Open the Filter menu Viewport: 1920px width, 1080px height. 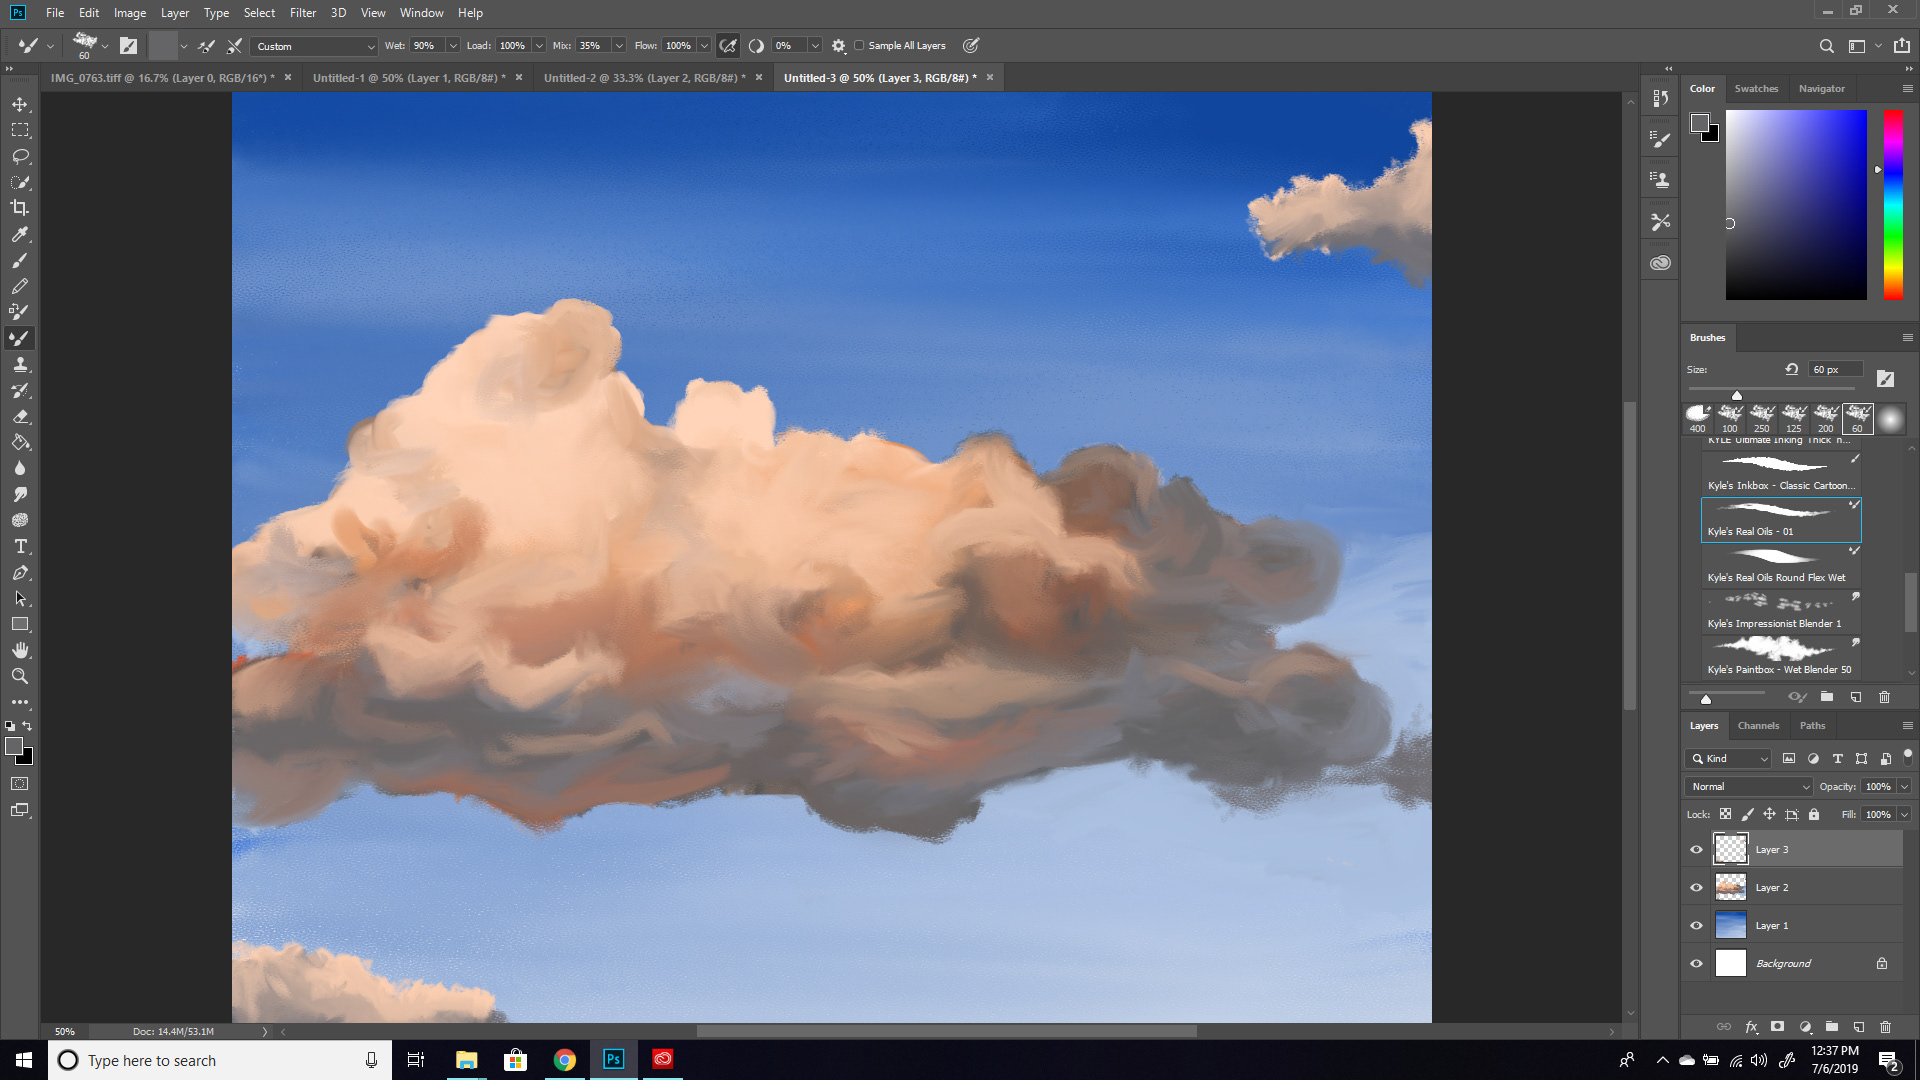pos(302,13)
